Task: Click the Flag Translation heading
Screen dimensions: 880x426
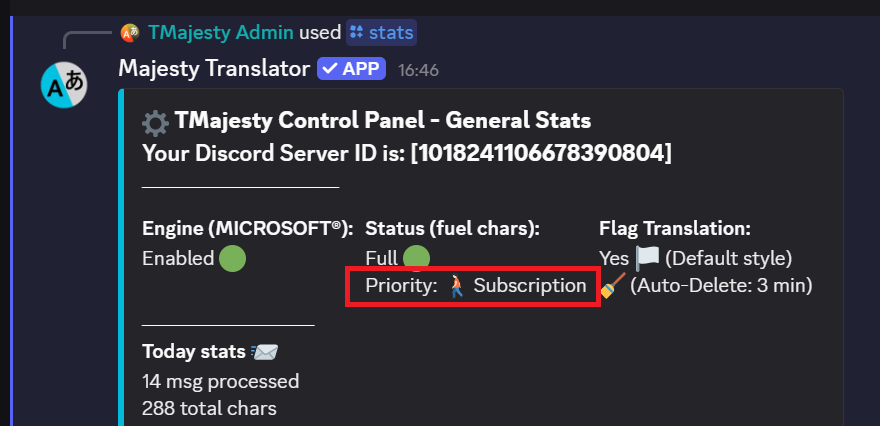Action: pos(675,229)
